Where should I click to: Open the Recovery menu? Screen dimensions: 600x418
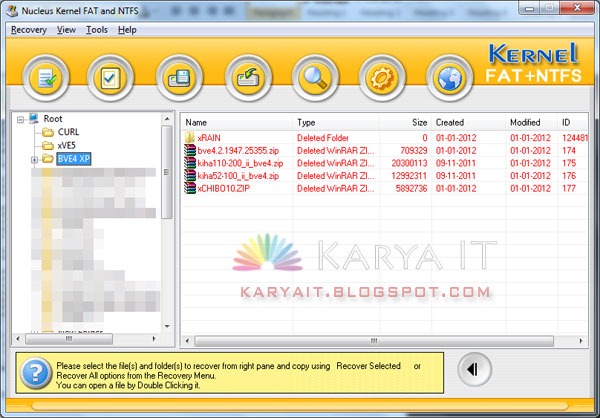[29, 30]
